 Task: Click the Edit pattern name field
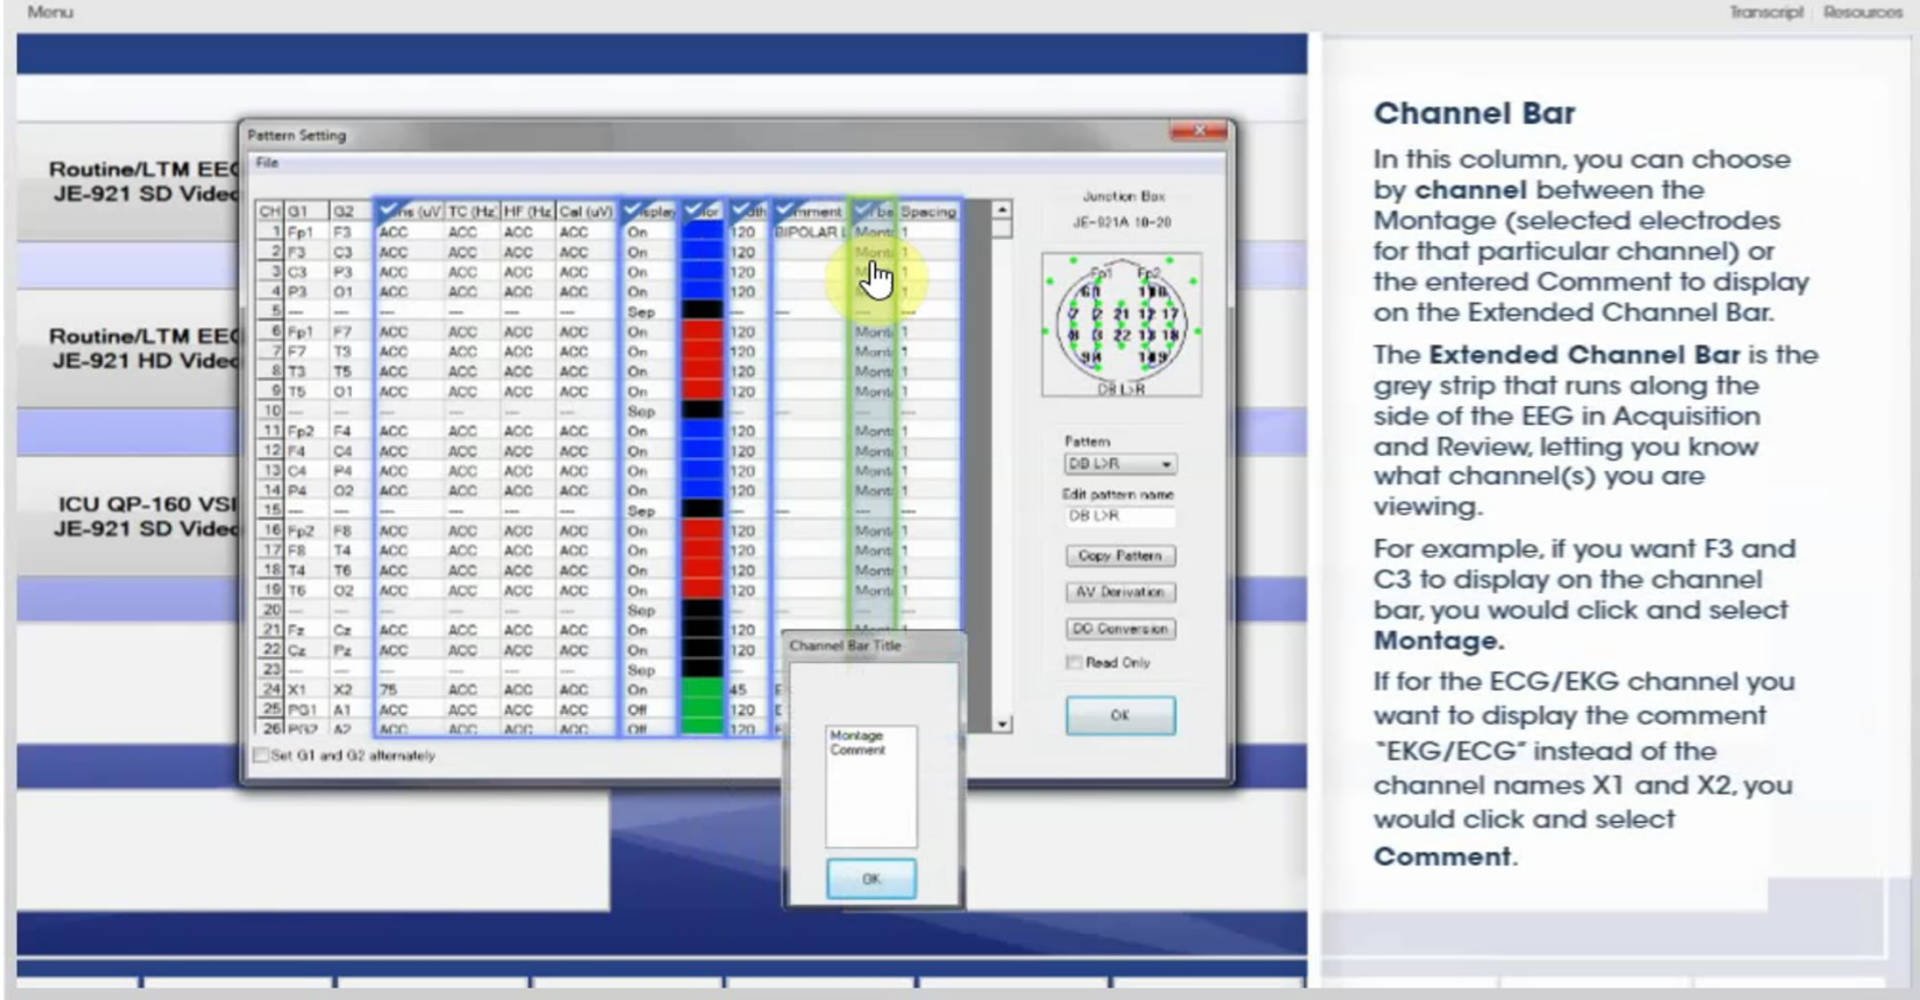coord(1120,516)
